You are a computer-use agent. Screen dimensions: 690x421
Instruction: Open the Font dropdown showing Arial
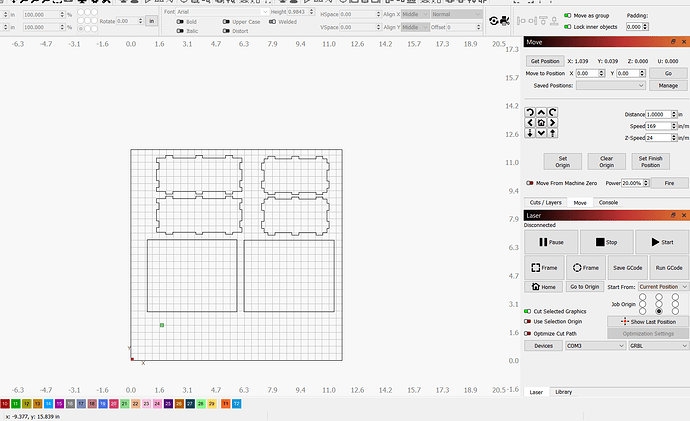coord(223,12)
